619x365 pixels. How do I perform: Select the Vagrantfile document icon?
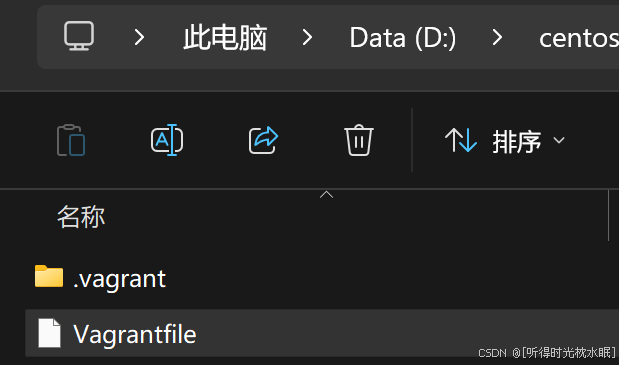pos(49,333)
